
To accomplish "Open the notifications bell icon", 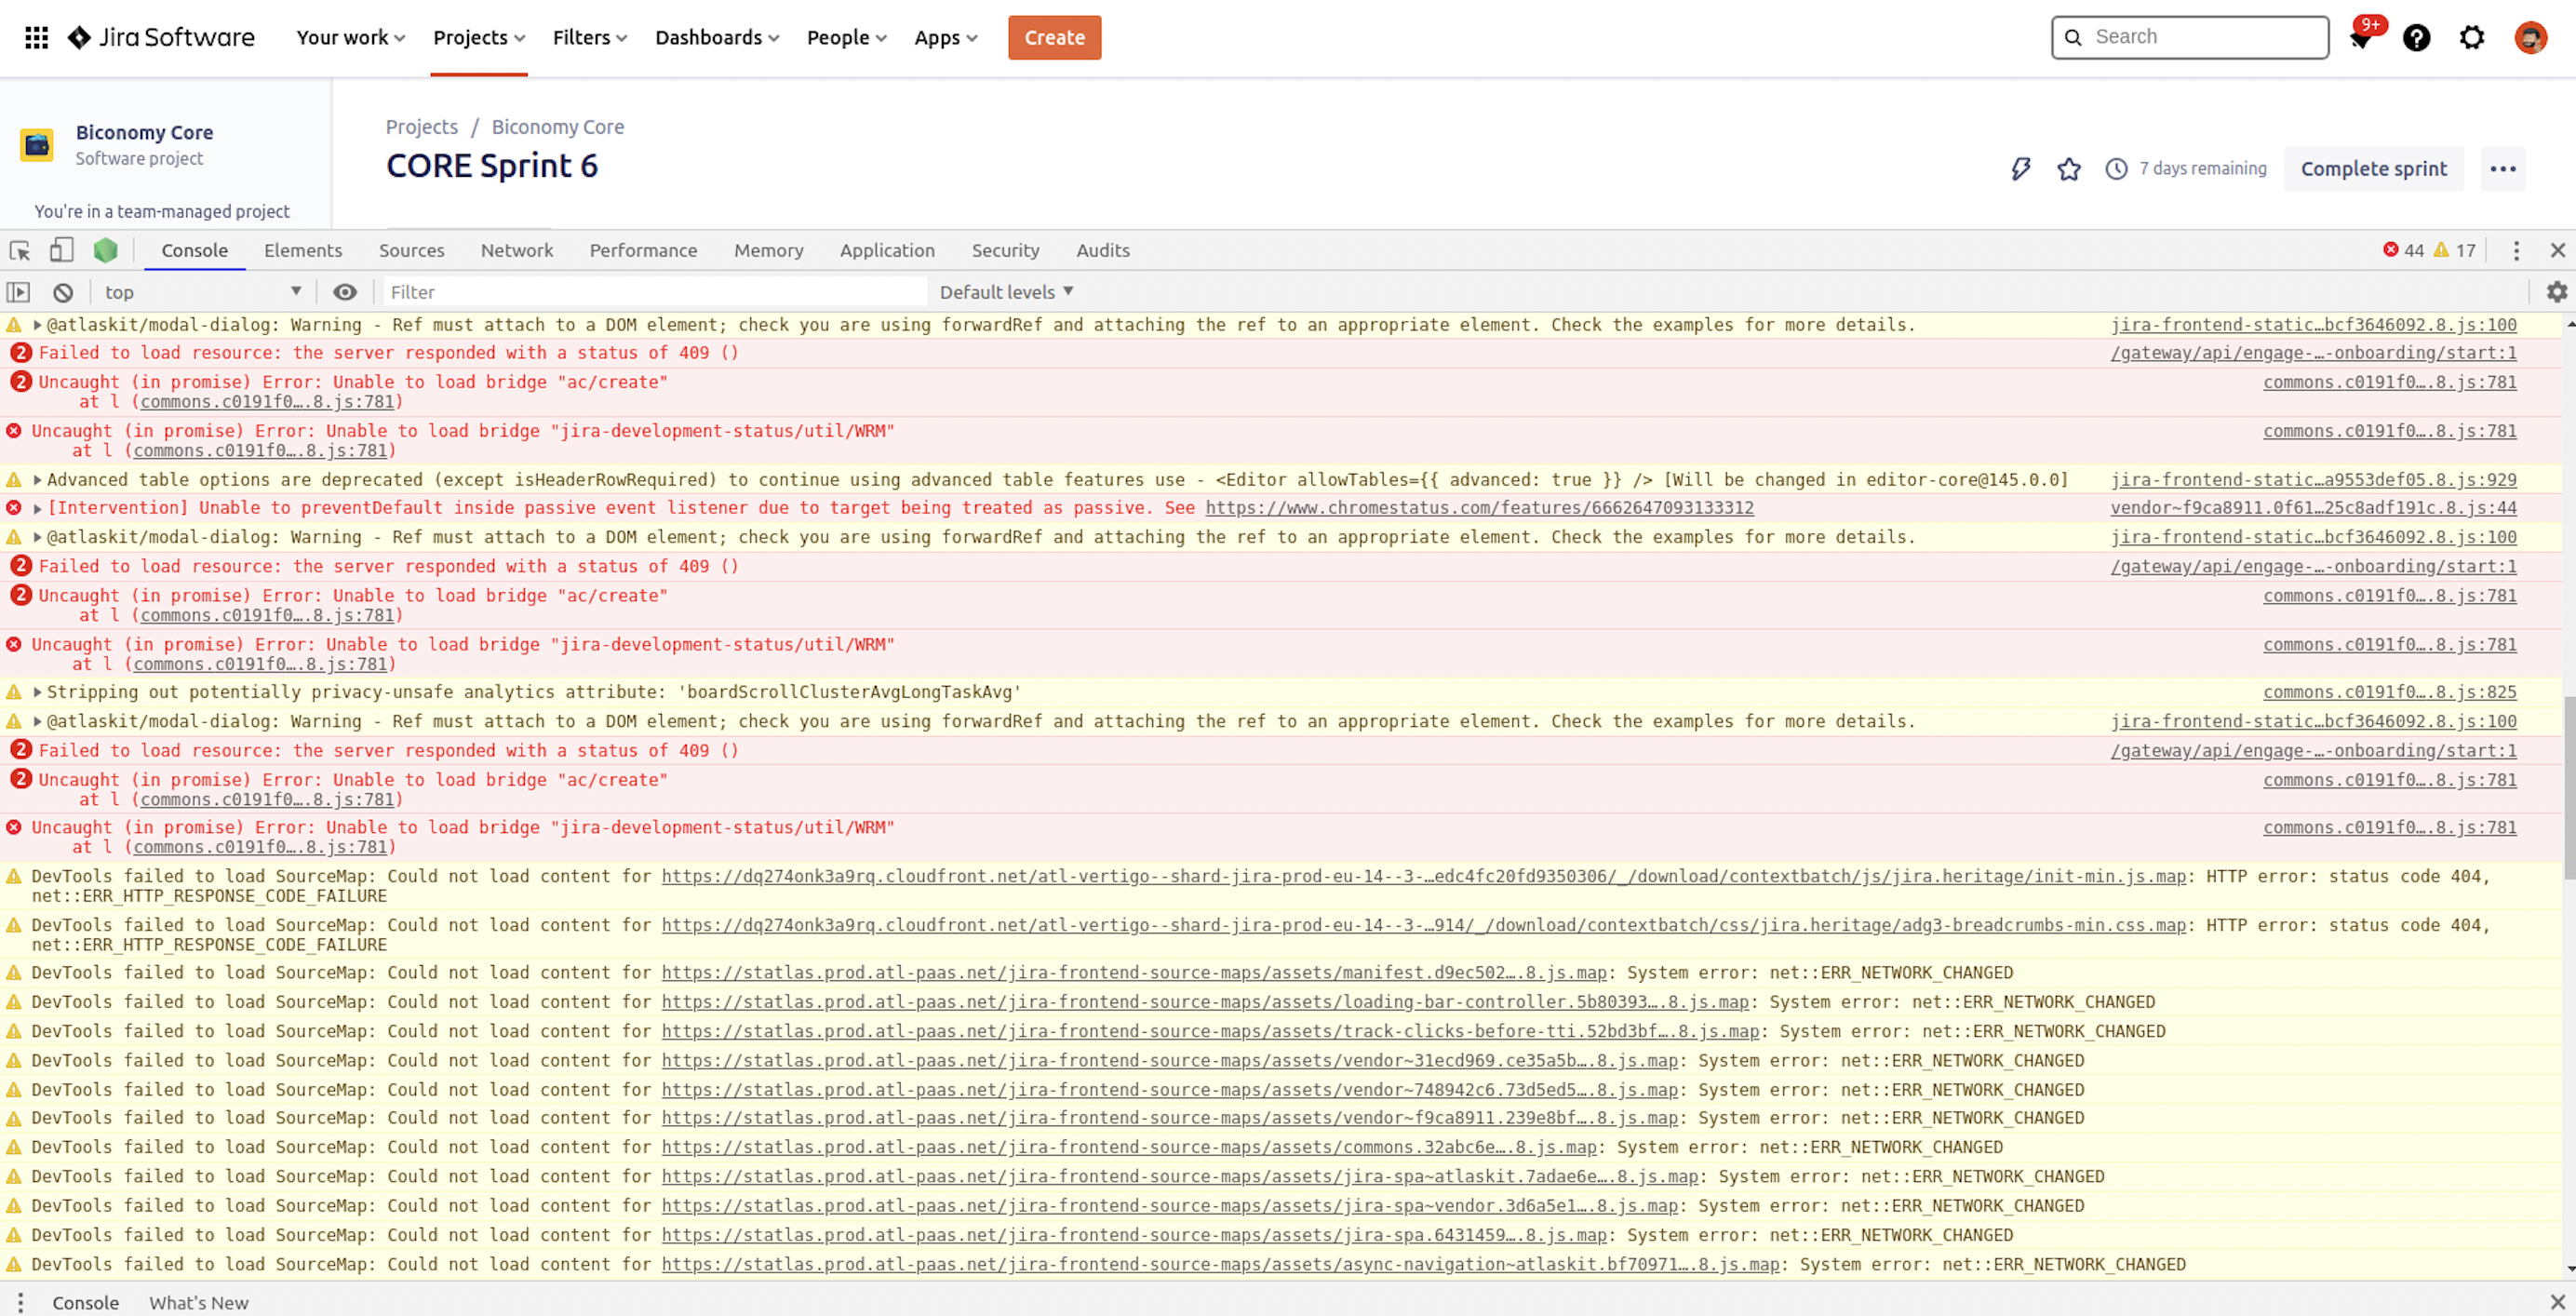I will pyautogui.click(x=2361, y=38).
